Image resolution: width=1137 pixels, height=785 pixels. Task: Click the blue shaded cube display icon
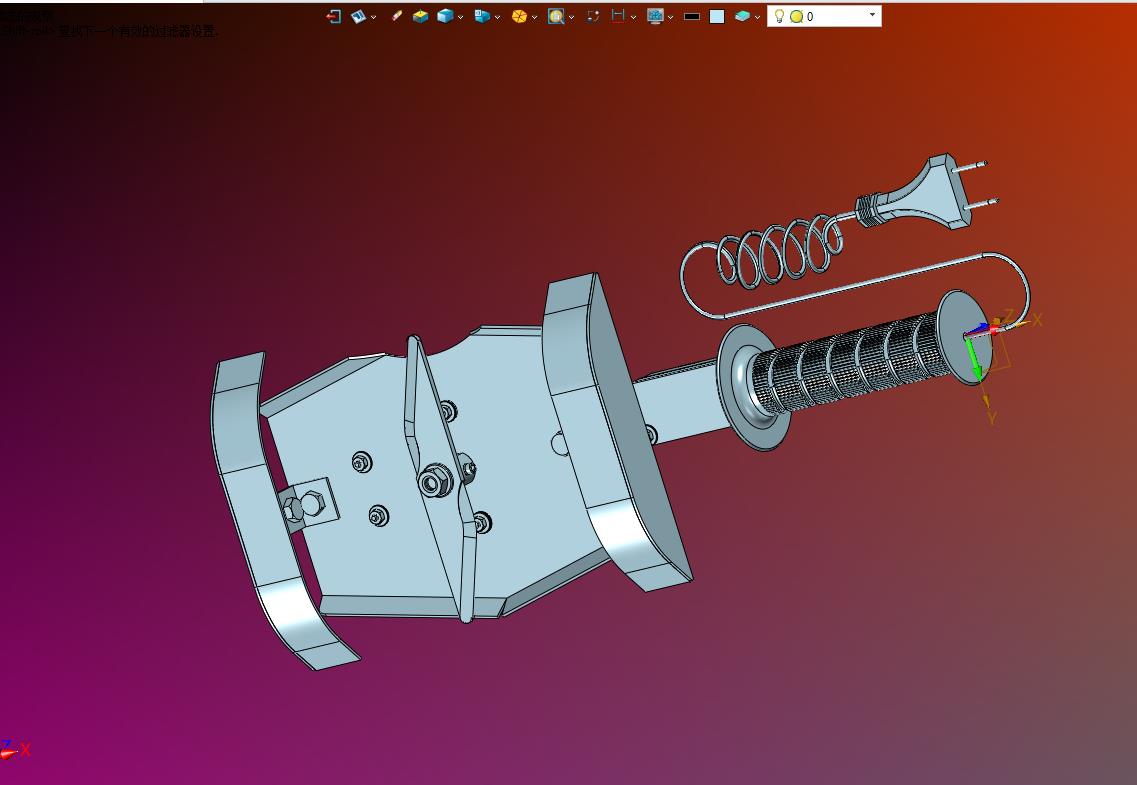point(445,17)
